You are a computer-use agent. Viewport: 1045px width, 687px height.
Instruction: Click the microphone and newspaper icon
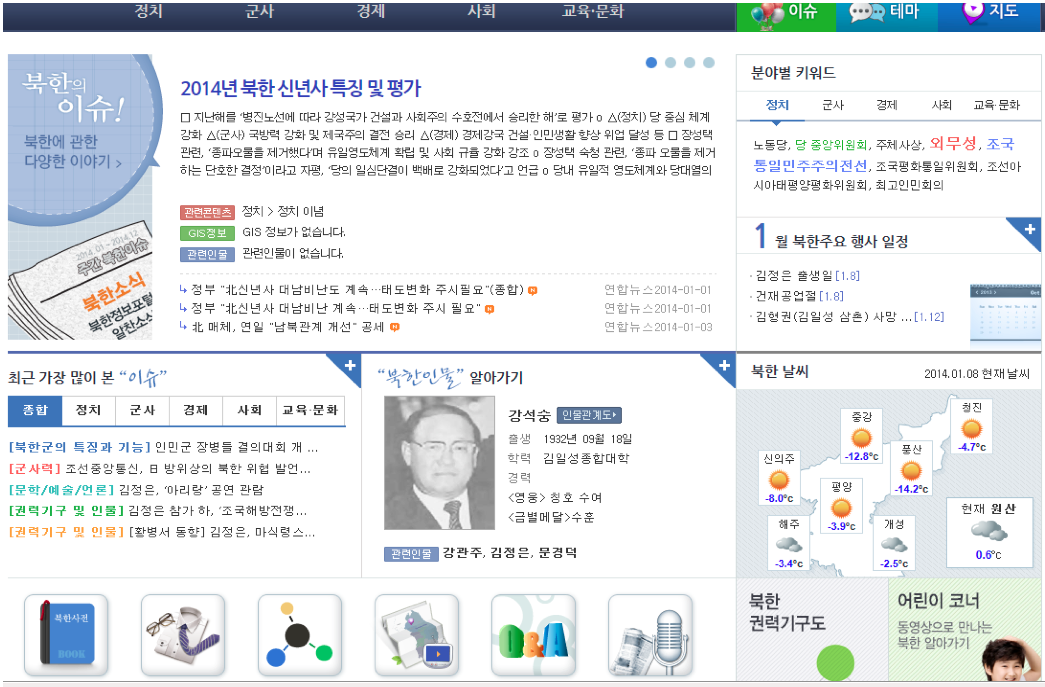650,635
